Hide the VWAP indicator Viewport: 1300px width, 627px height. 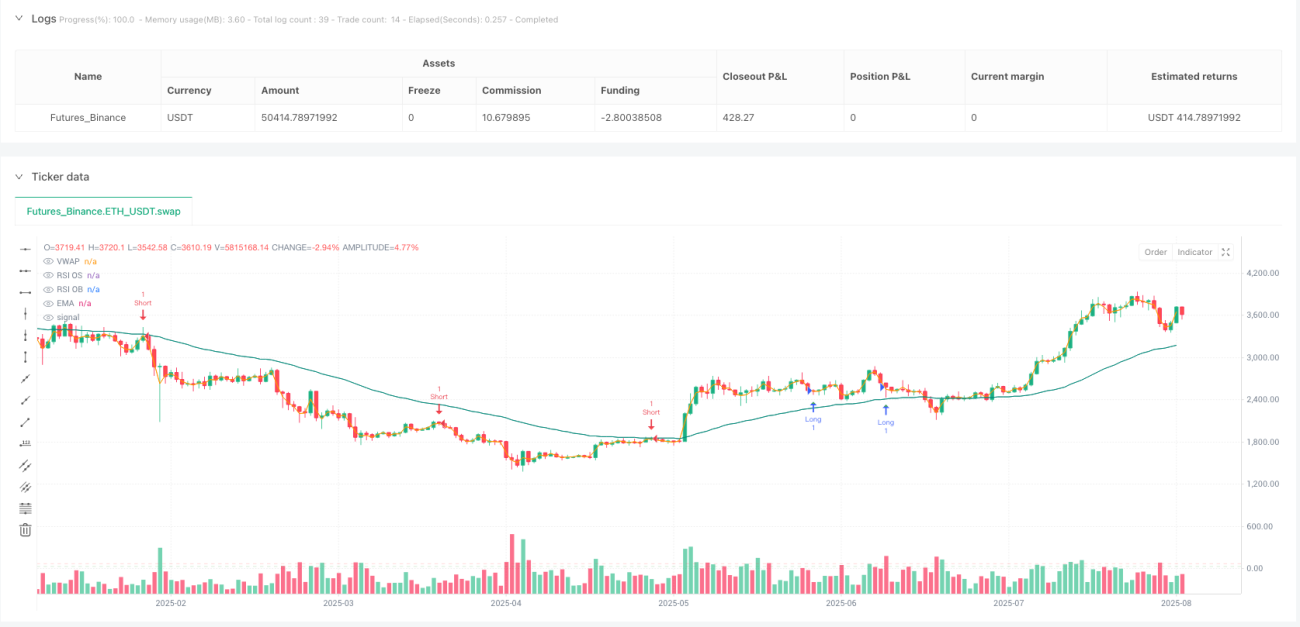[48, 261]
